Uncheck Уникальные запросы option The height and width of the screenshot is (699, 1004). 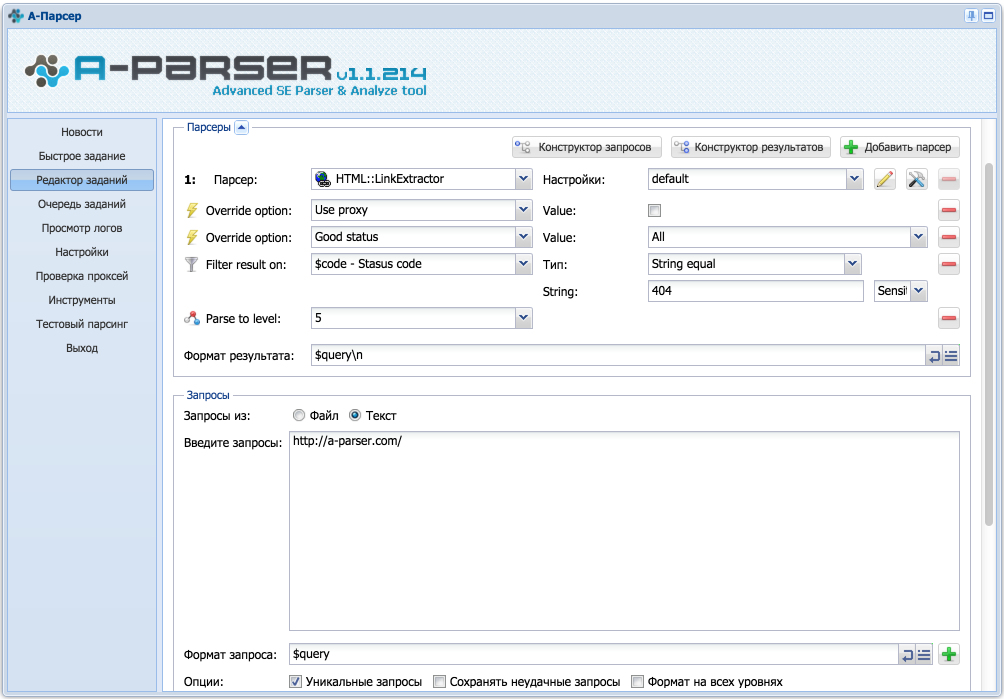(x=295, y=682)
